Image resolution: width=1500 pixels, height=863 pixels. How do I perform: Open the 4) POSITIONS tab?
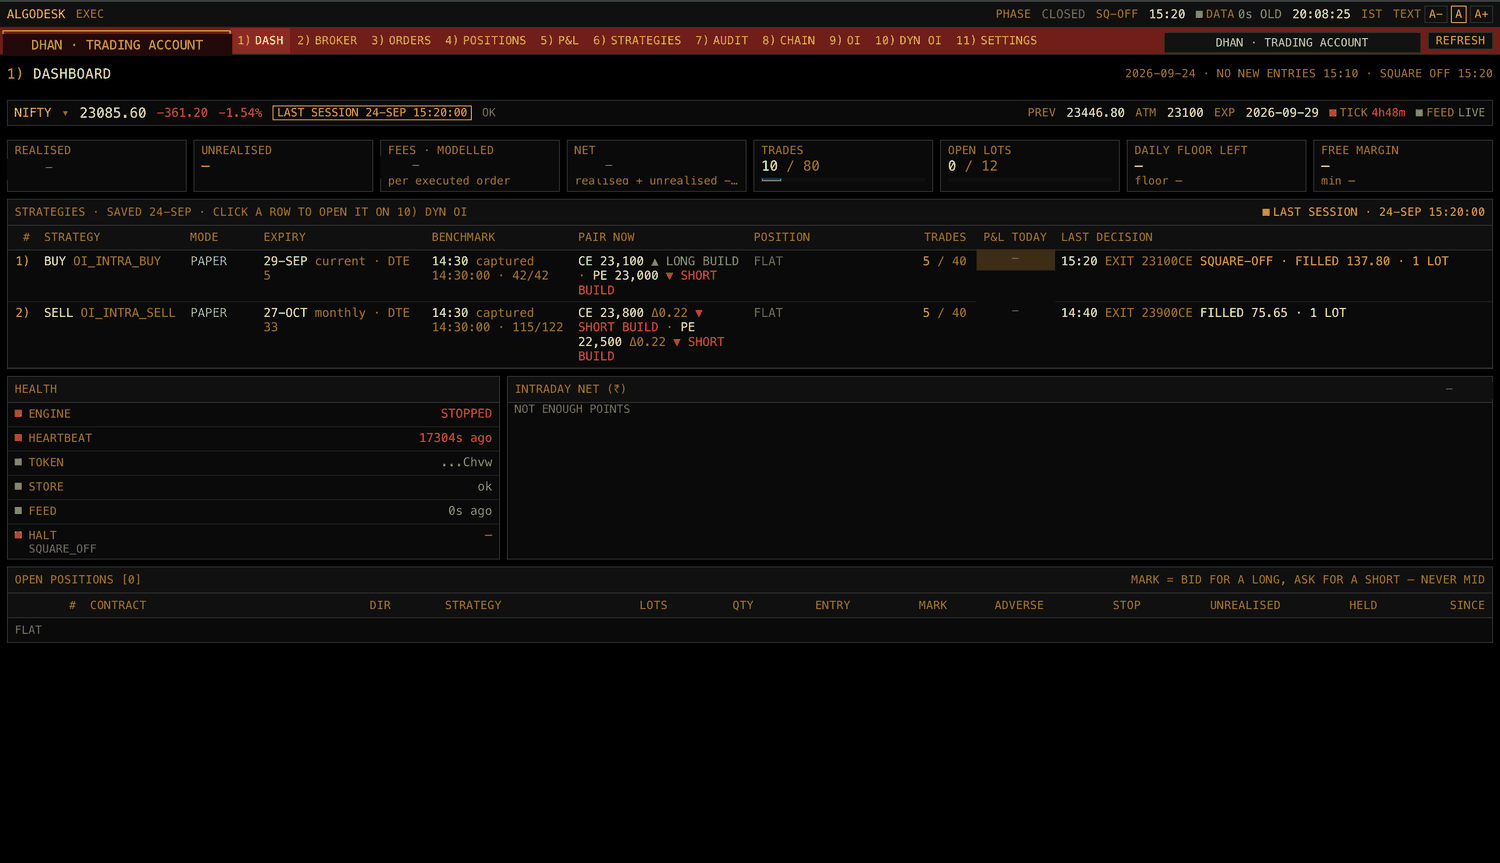485,41
